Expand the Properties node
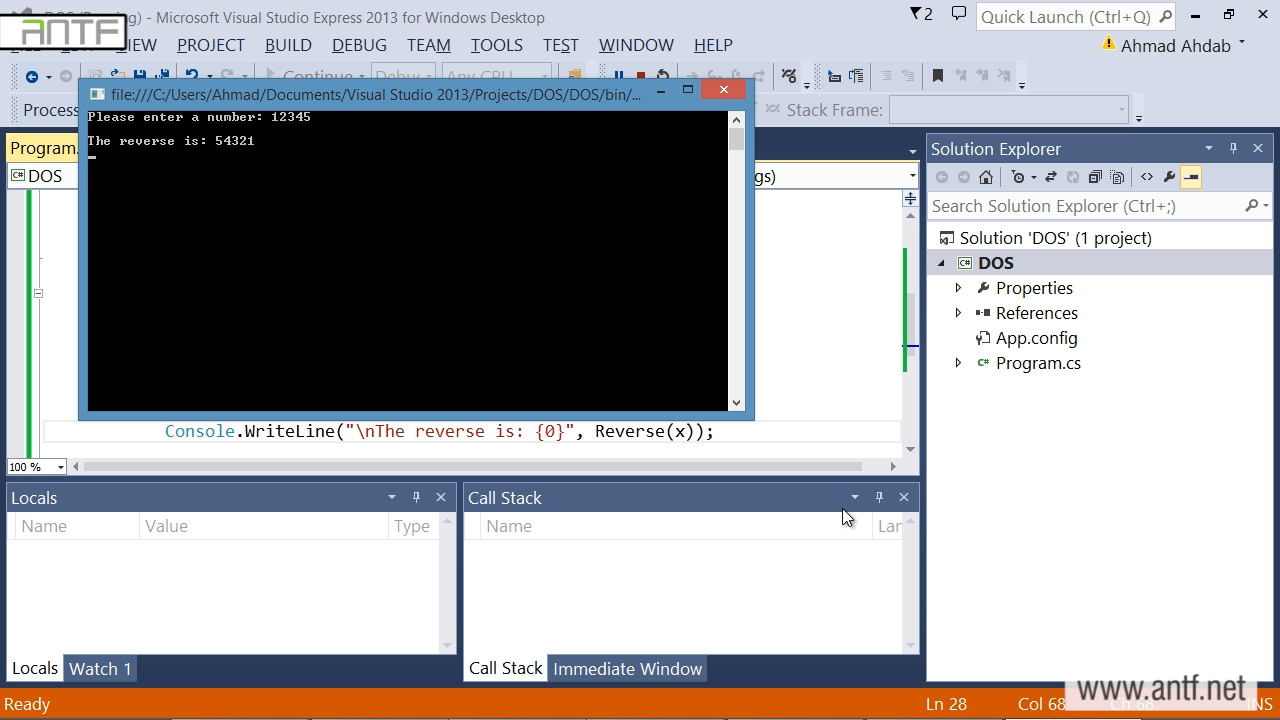This screenshot has width=1280, height=720. pos(958,288)
